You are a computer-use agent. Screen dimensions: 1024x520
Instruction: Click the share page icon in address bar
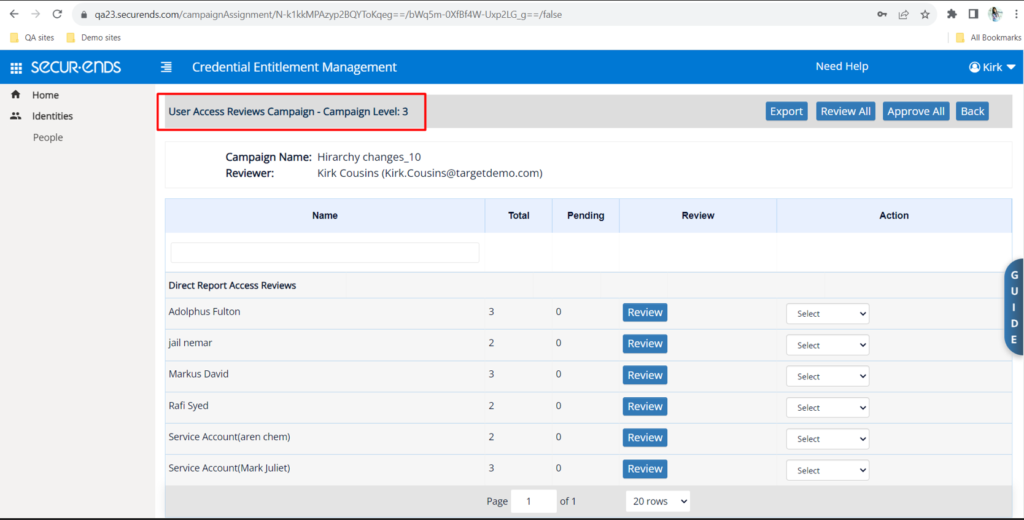[904, 14]
